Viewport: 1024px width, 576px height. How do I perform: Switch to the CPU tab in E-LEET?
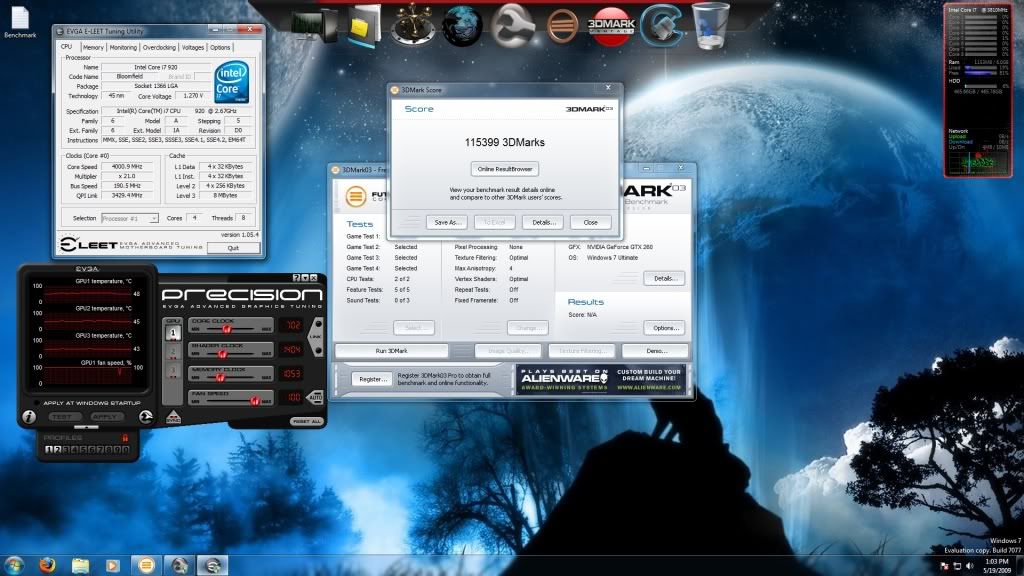pyautogui.click(x=67, y=47)
